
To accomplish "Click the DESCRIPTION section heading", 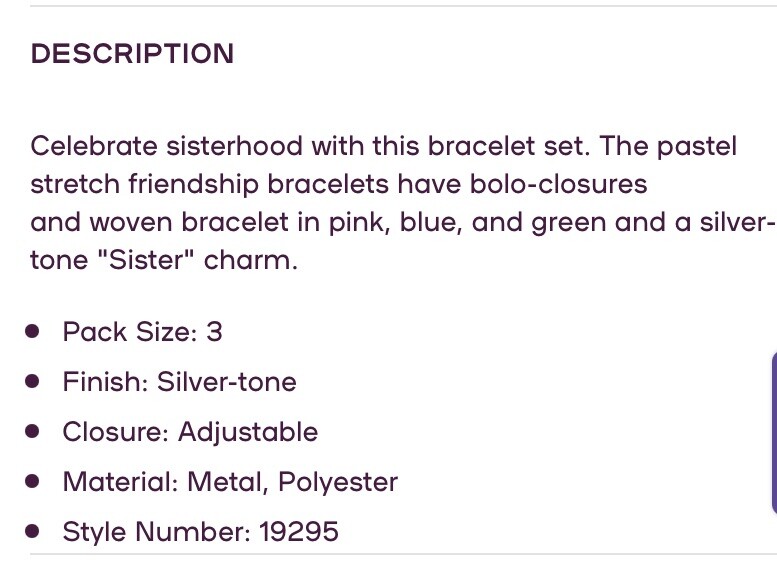I will click(x=132, y=53).
